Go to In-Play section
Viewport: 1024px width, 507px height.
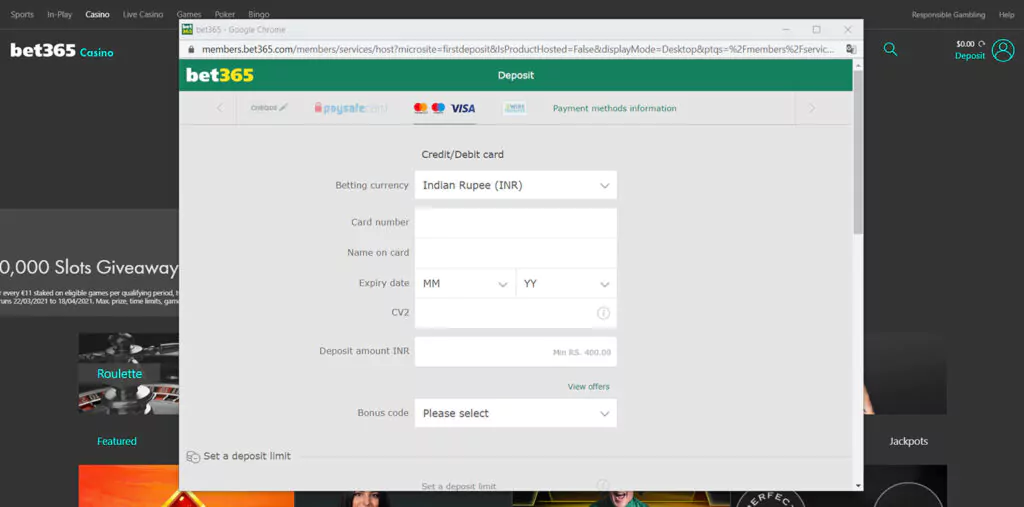pyautogui.click(x=59, y=14)
